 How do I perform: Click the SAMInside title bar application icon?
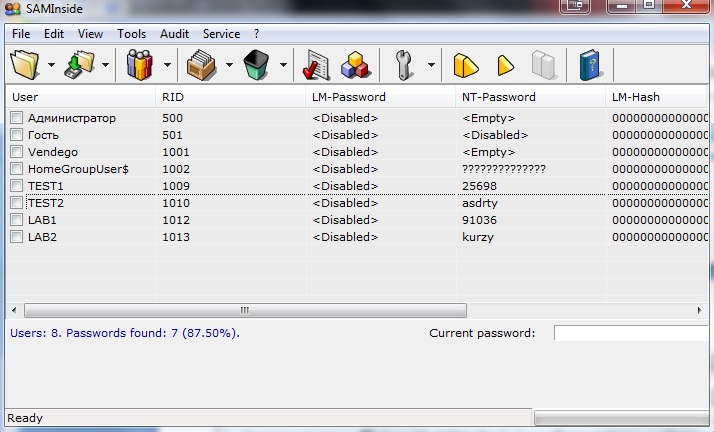pyautogui.click(x=13, y=9)
